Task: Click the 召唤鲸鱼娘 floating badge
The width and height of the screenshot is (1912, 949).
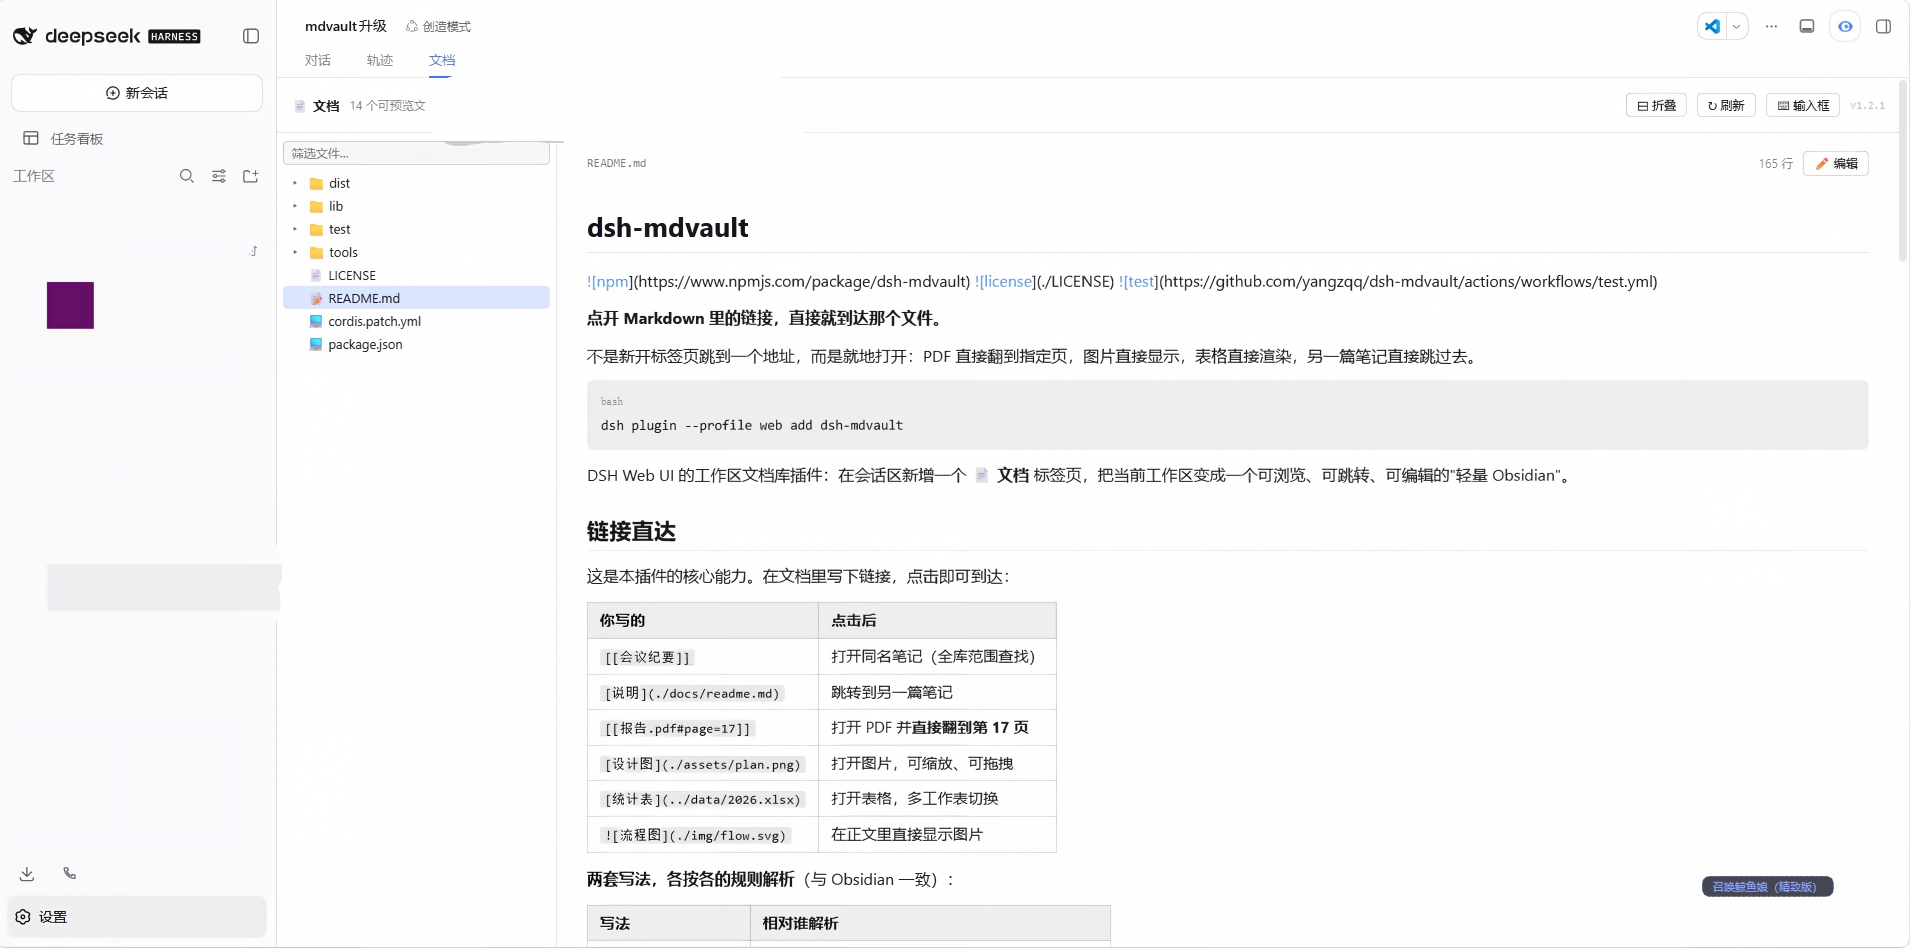Action: coord(1767,887)
